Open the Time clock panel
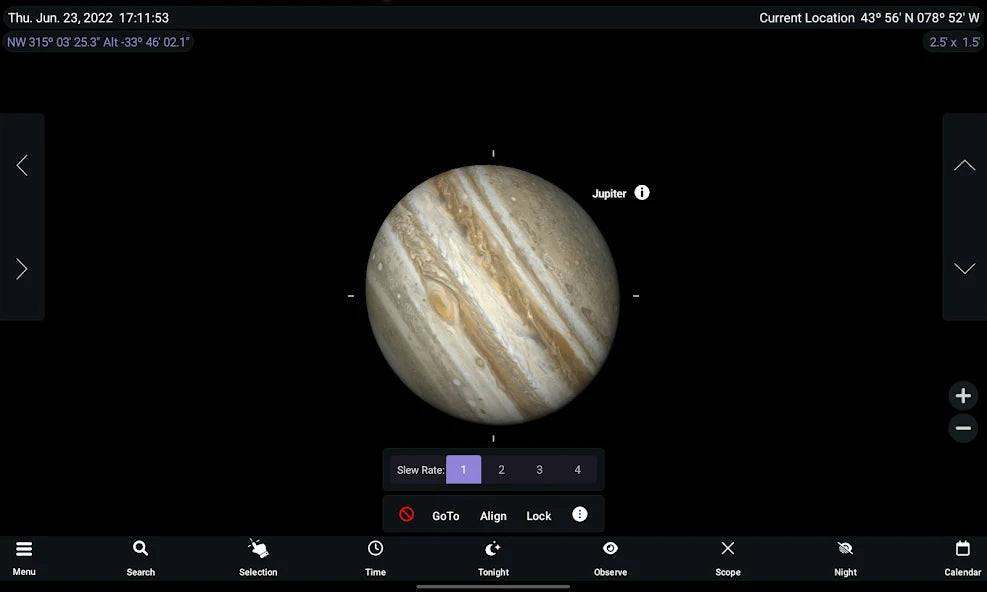987x592 pixels. 375,557
